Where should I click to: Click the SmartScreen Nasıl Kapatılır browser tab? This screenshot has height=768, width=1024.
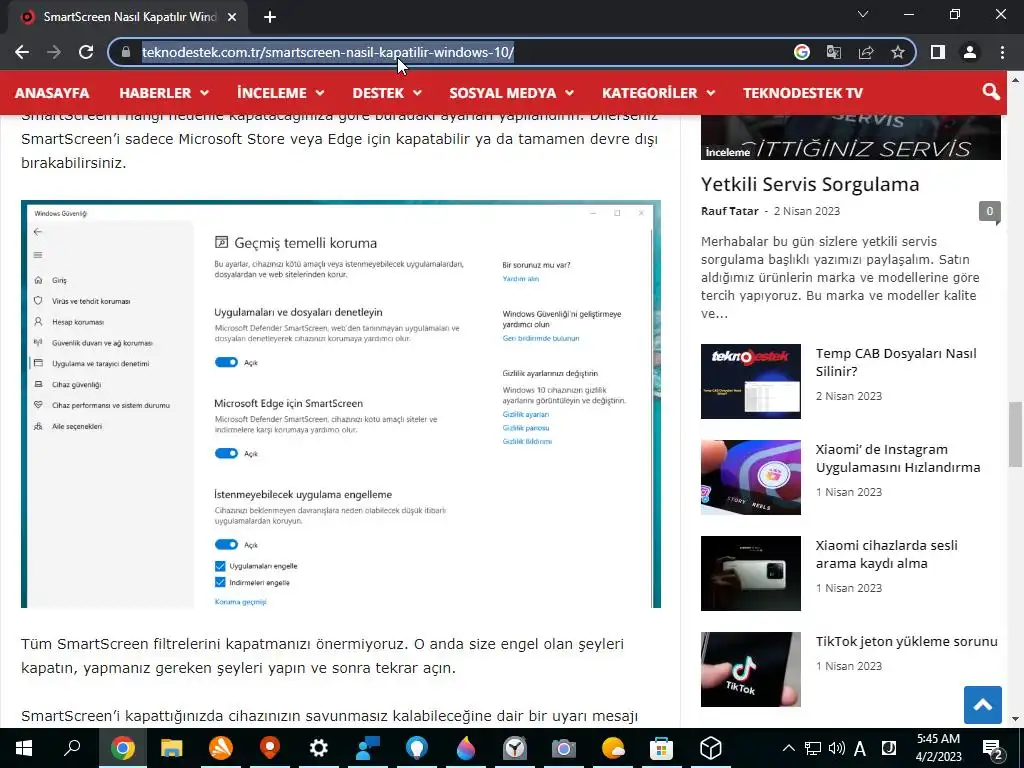tap(129, 17)
